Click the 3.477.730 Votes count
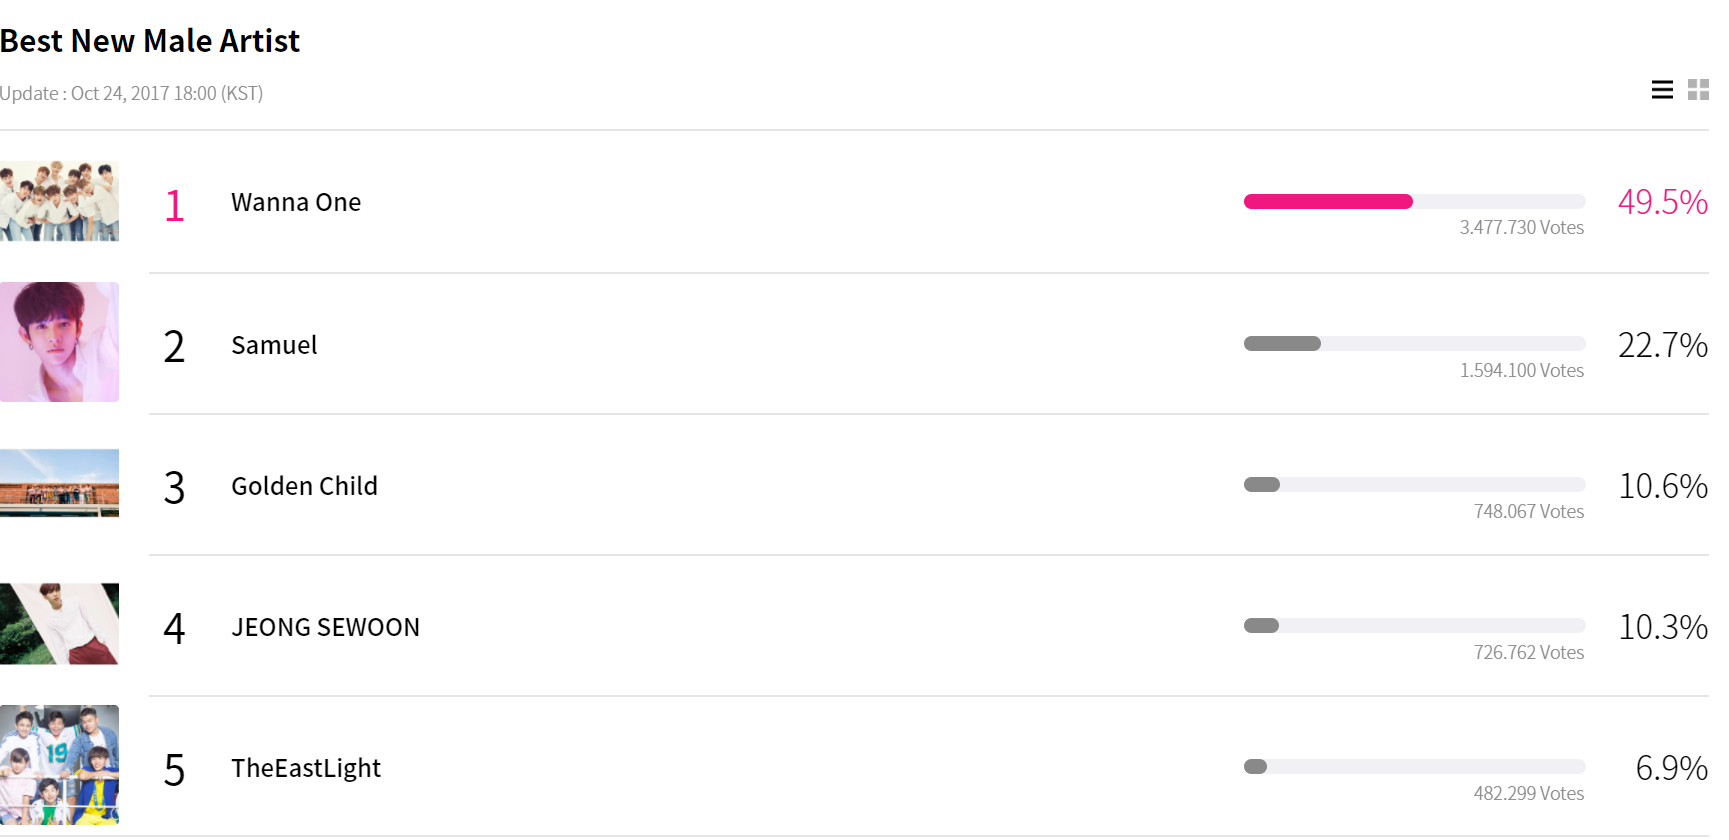 [x=1521, y=228]
